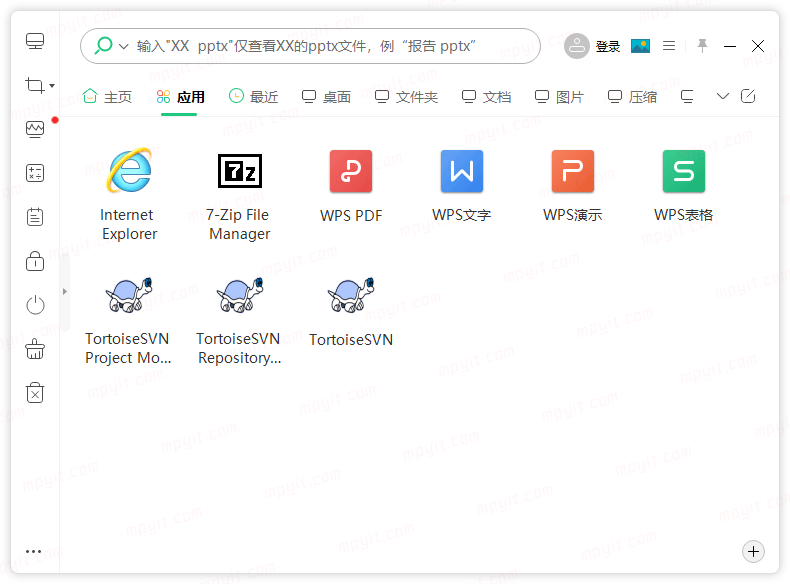This screenshot has height=584, width=790.
Task: Expand more tabs chevron
Action: click(x=722, y=96)
